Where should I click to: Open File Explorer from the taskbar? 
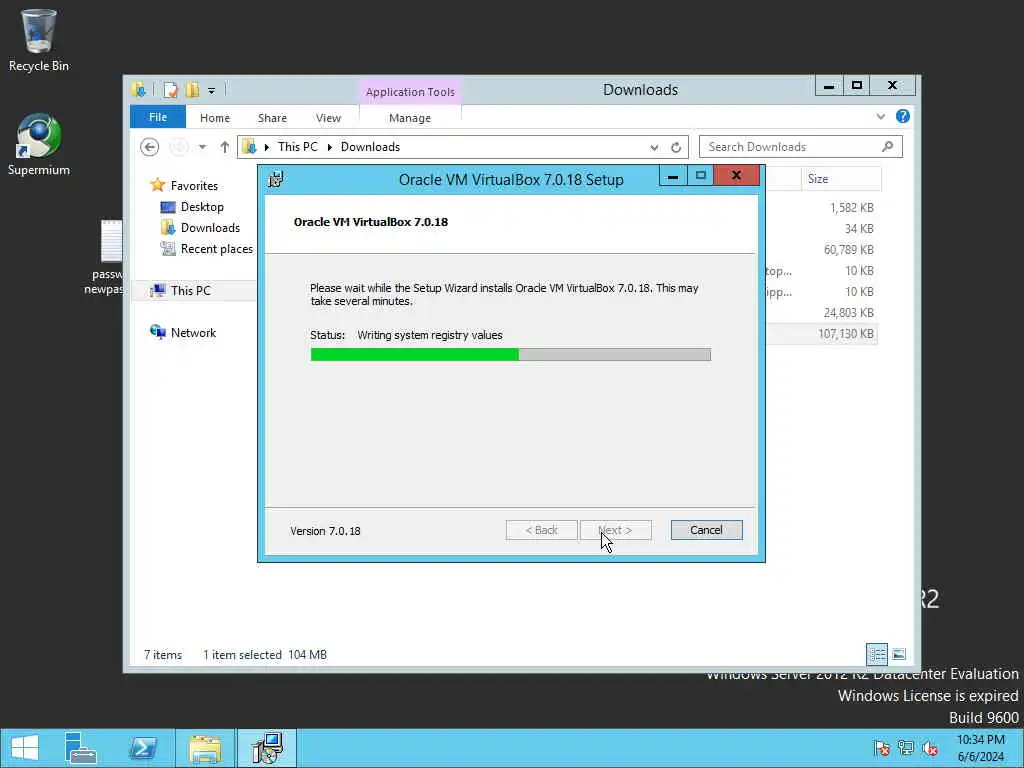[x=204, y=748]
